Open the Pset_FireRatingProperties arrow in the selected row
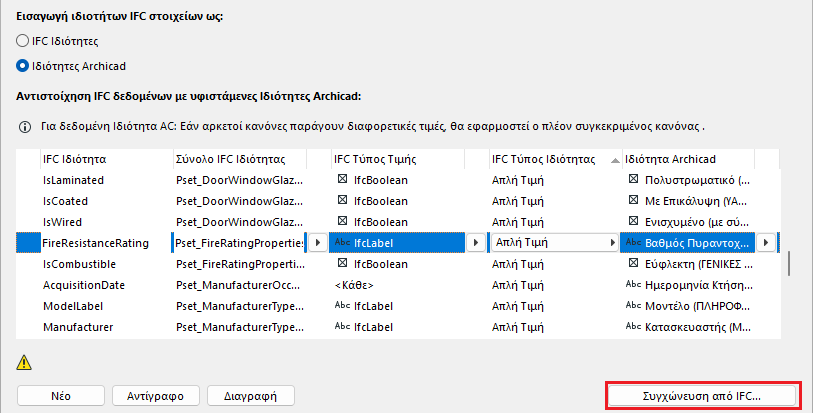Image resolution: width=813 pixels, height=413 pixels. [x=317, y=243]
